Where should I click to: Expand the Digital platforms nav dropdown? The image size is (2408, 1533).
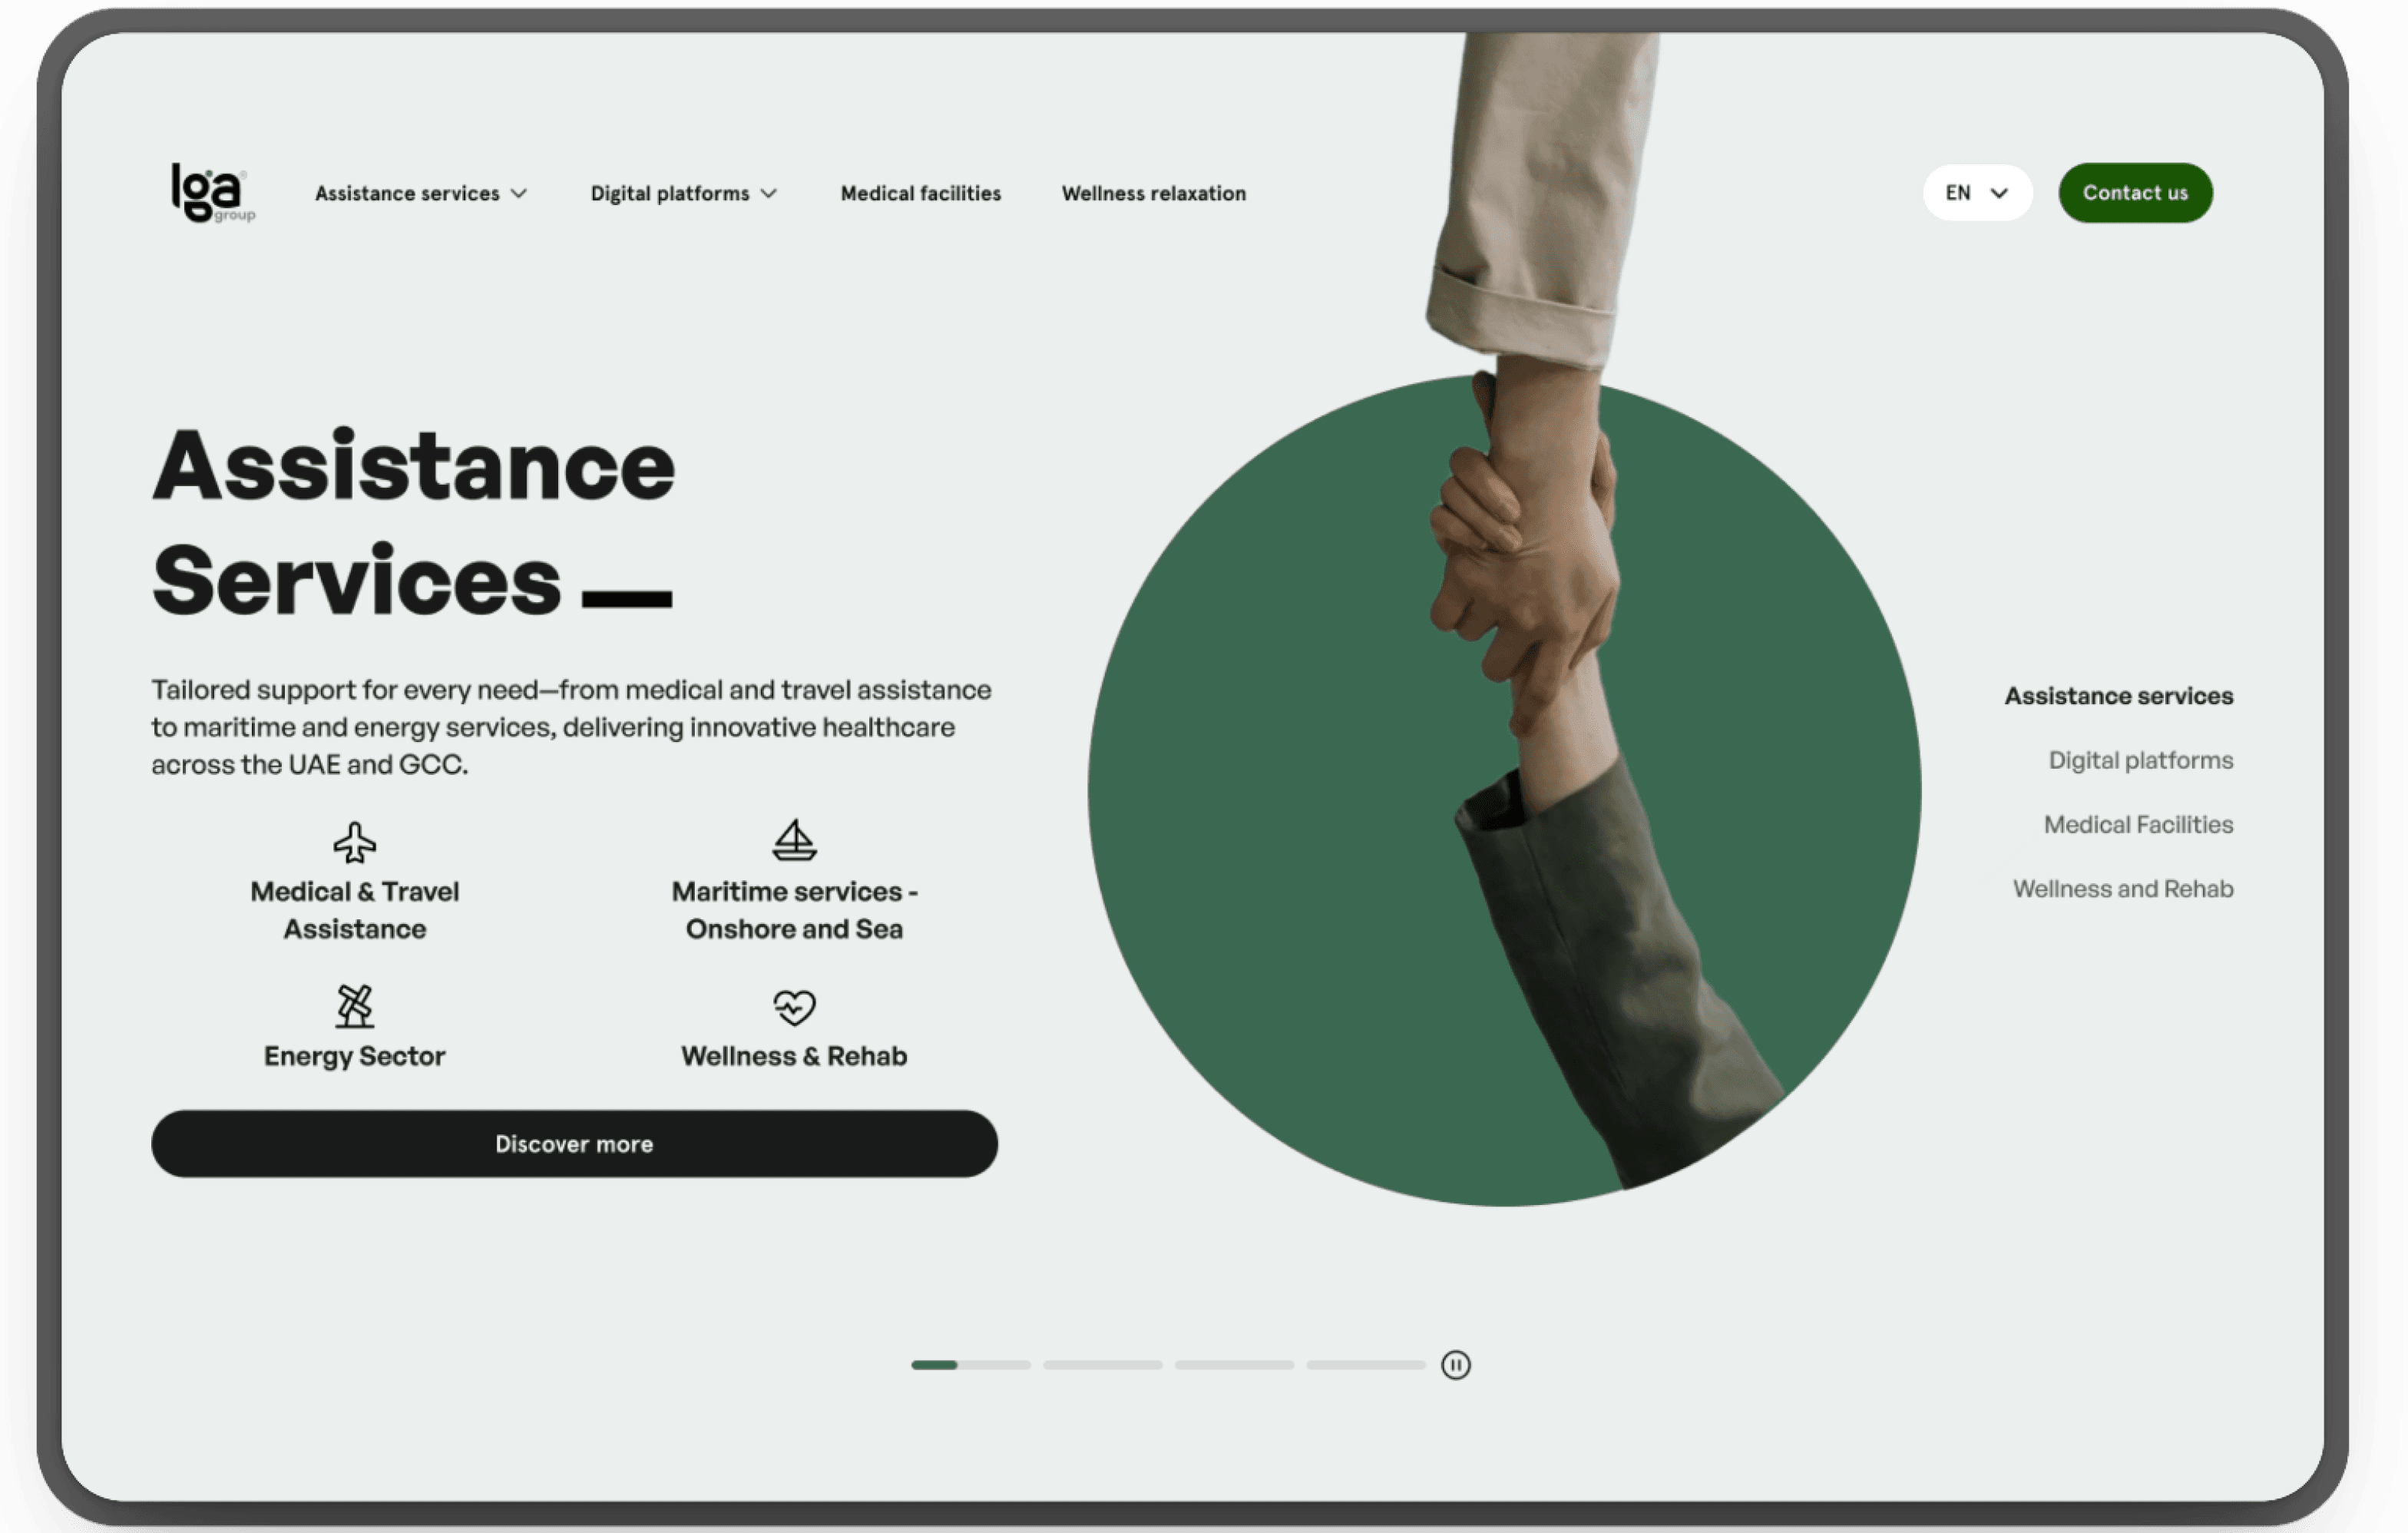click(683, 193)
